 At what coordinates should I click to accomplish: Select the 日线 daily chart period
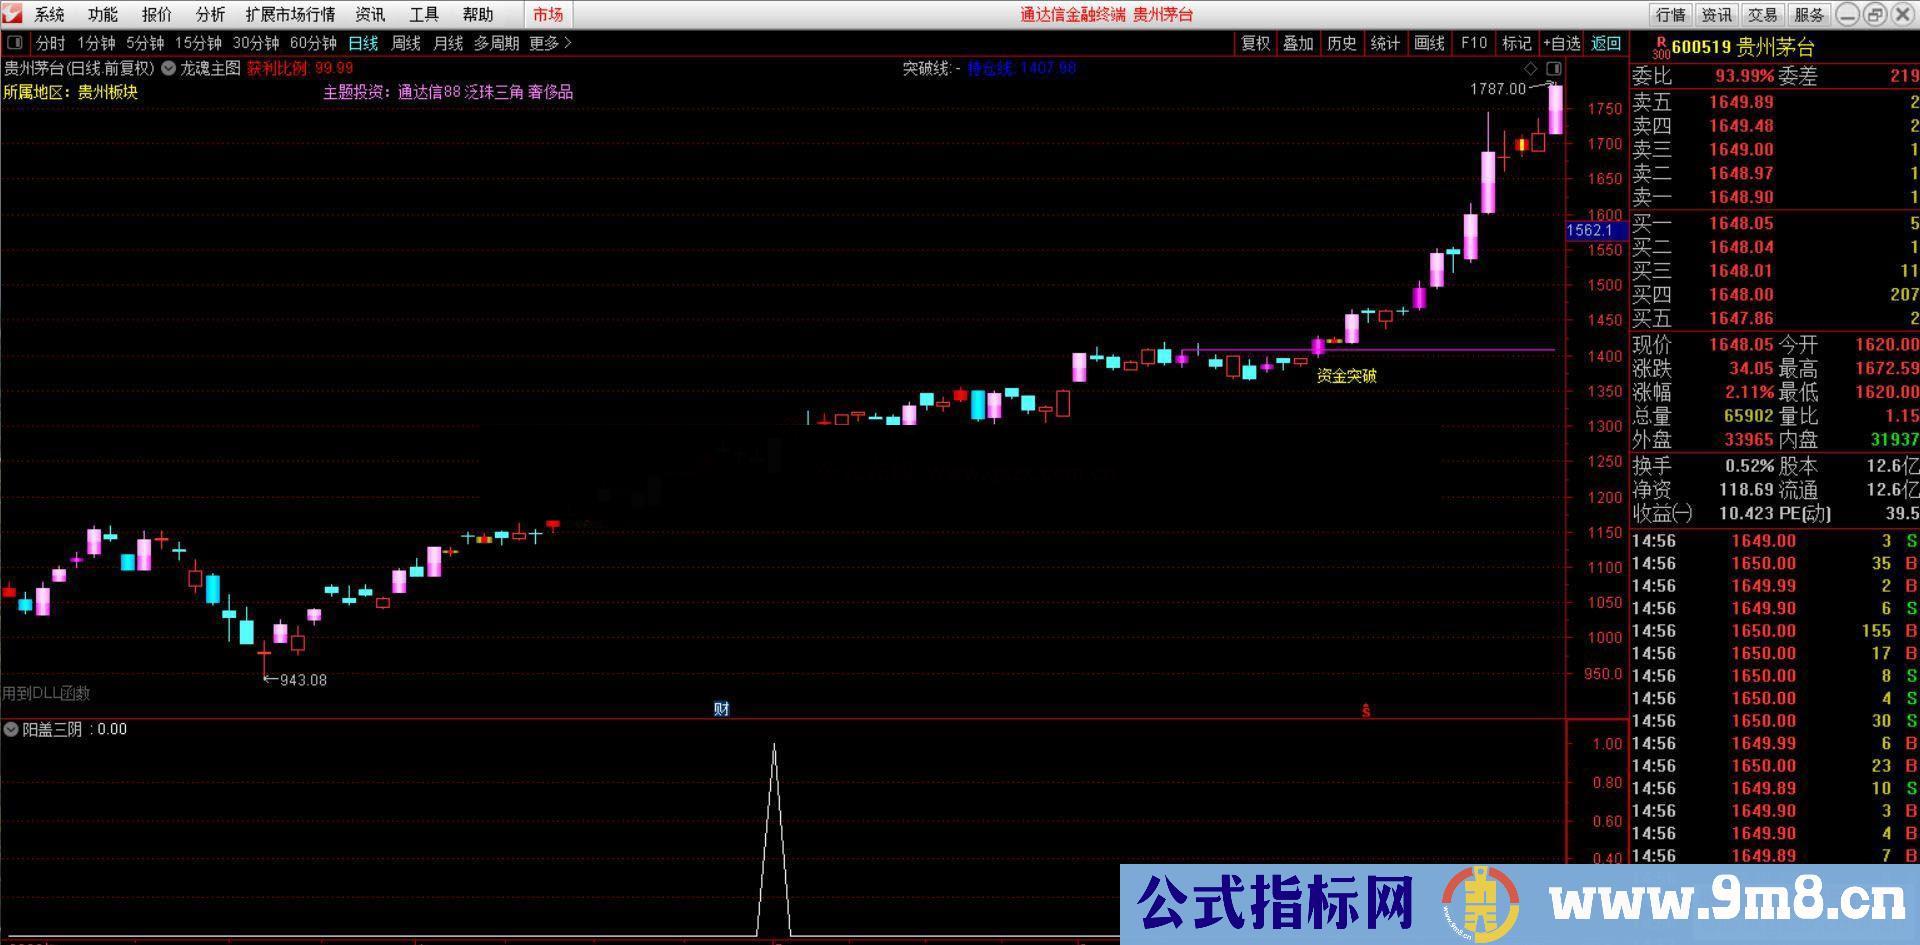click(363, 43)
